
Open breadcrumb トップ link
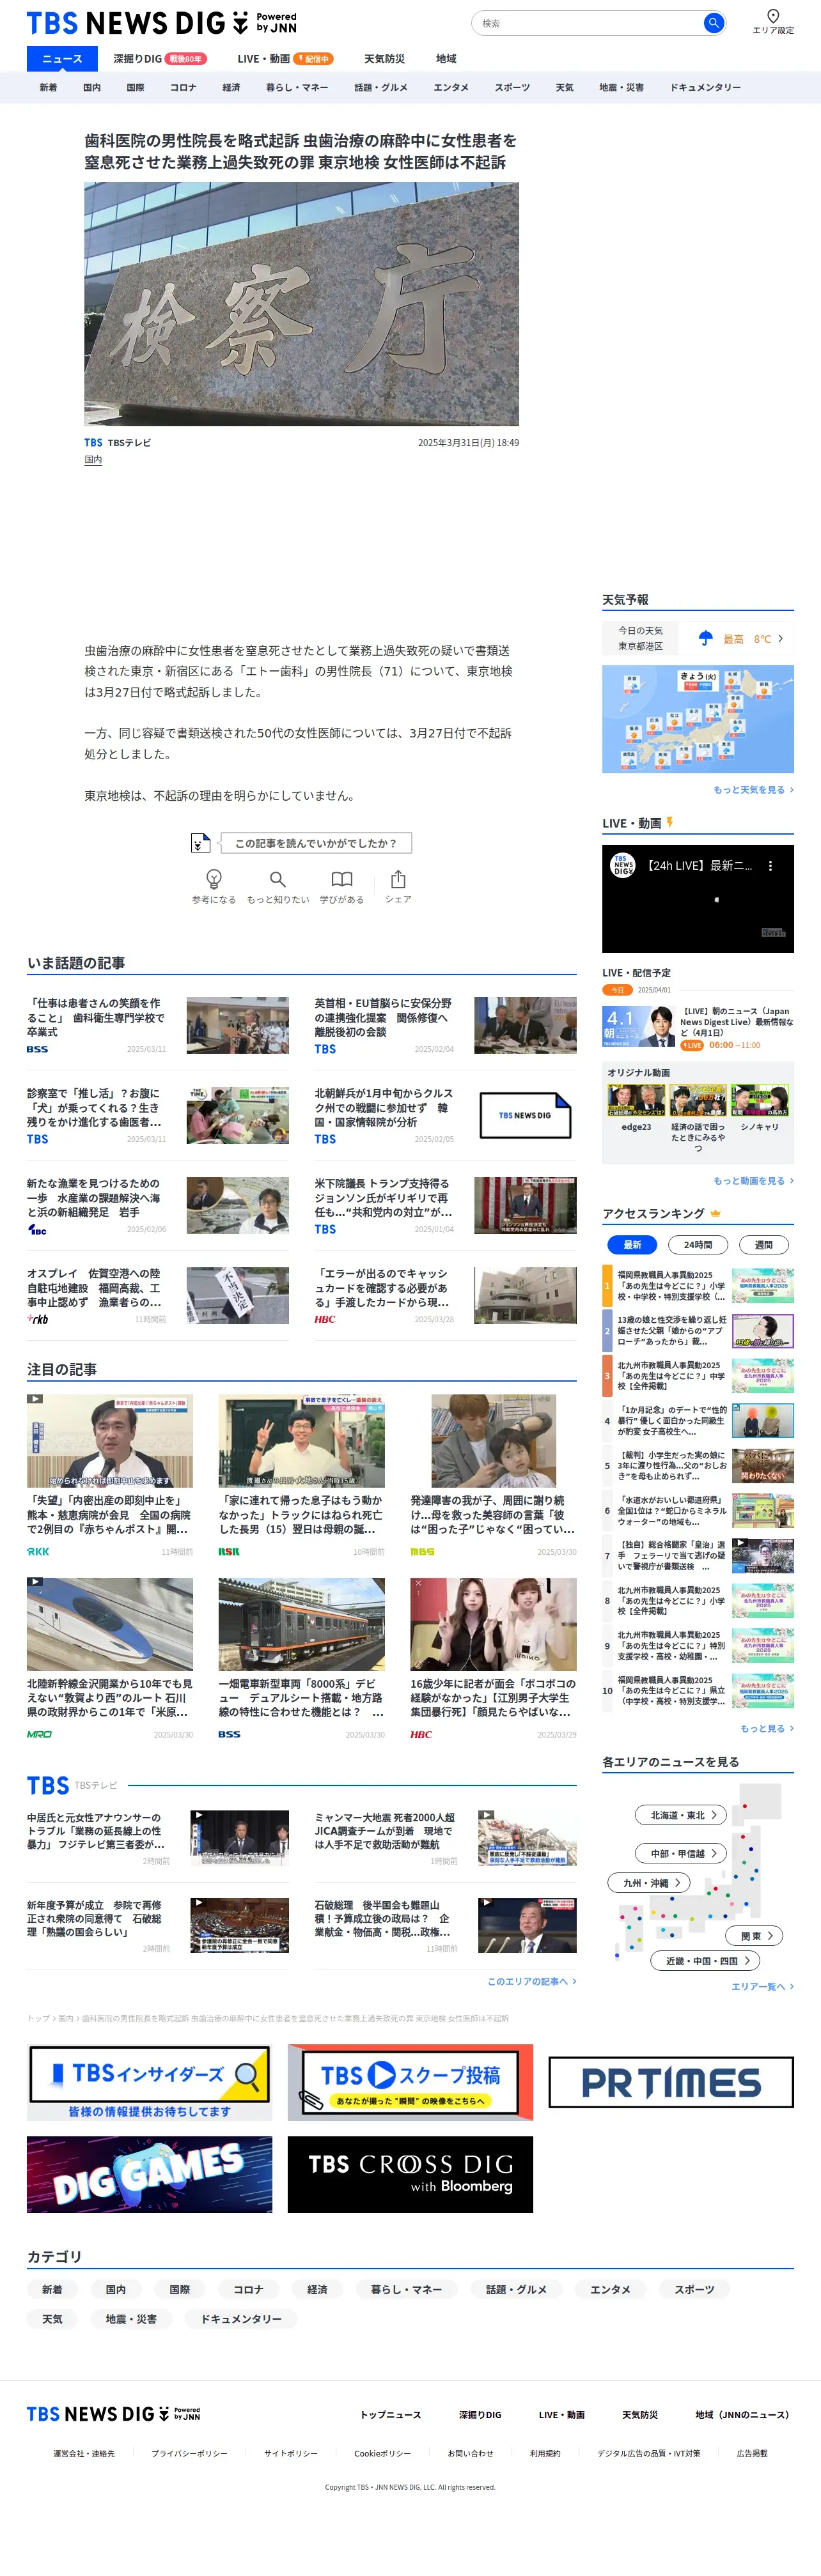tap(38, 2017)
